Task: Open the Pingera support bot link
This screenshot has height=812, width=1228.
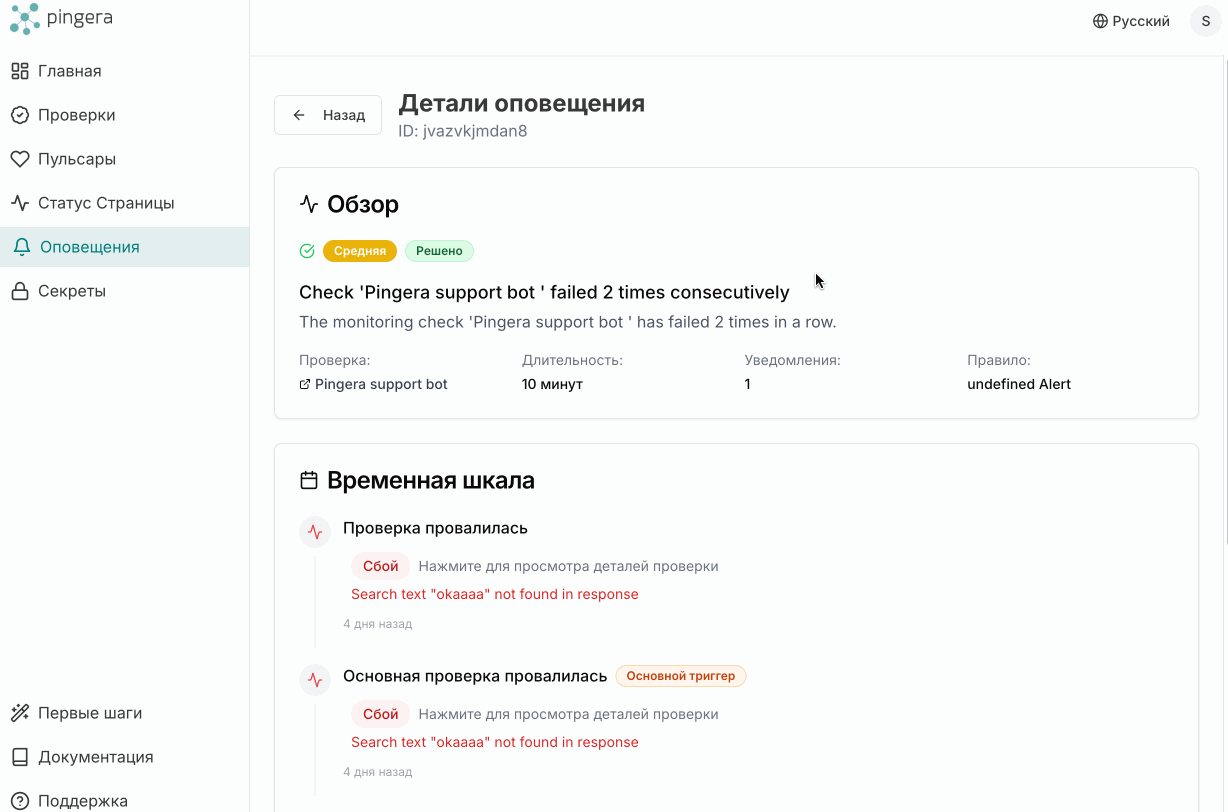Action: [381, 383]
